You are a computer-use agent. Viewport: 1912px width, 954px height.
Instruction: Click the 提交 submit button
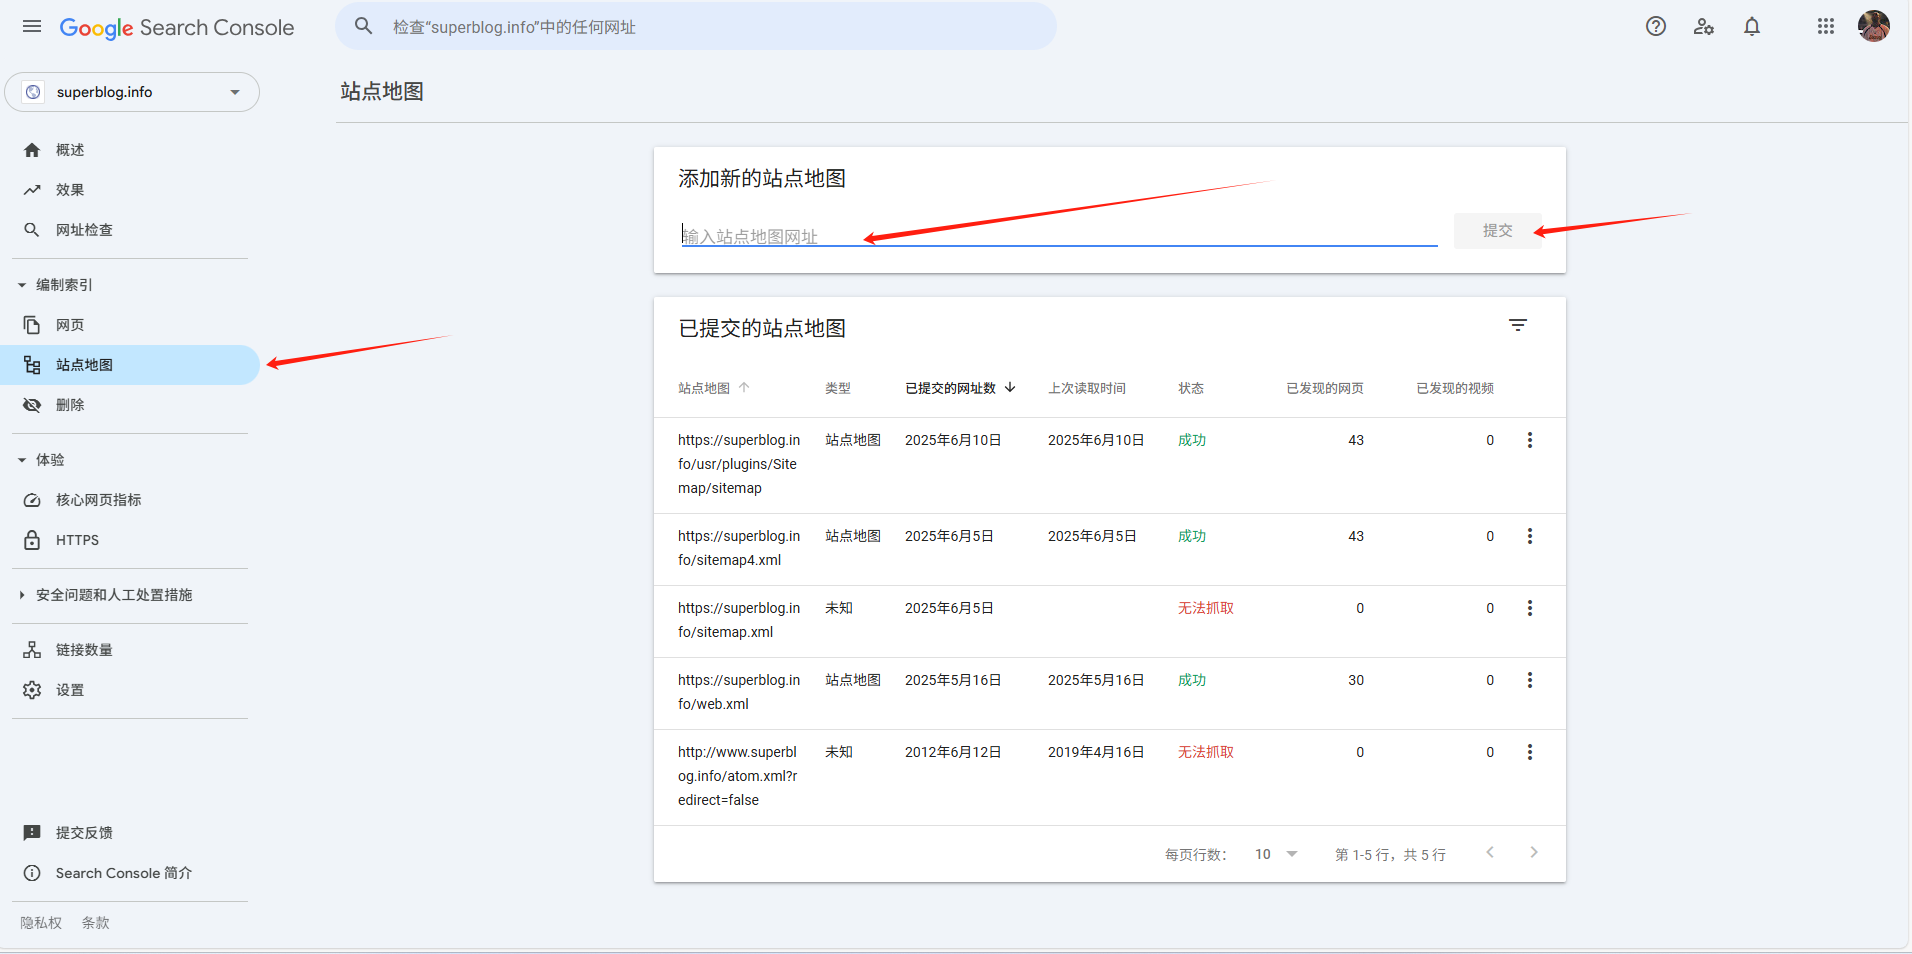[1497, 231]
